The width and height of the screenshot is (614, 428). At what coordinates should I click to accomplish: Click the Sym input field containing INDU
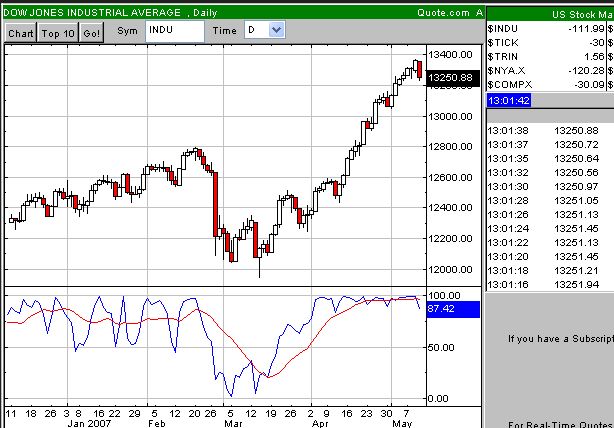174,31
